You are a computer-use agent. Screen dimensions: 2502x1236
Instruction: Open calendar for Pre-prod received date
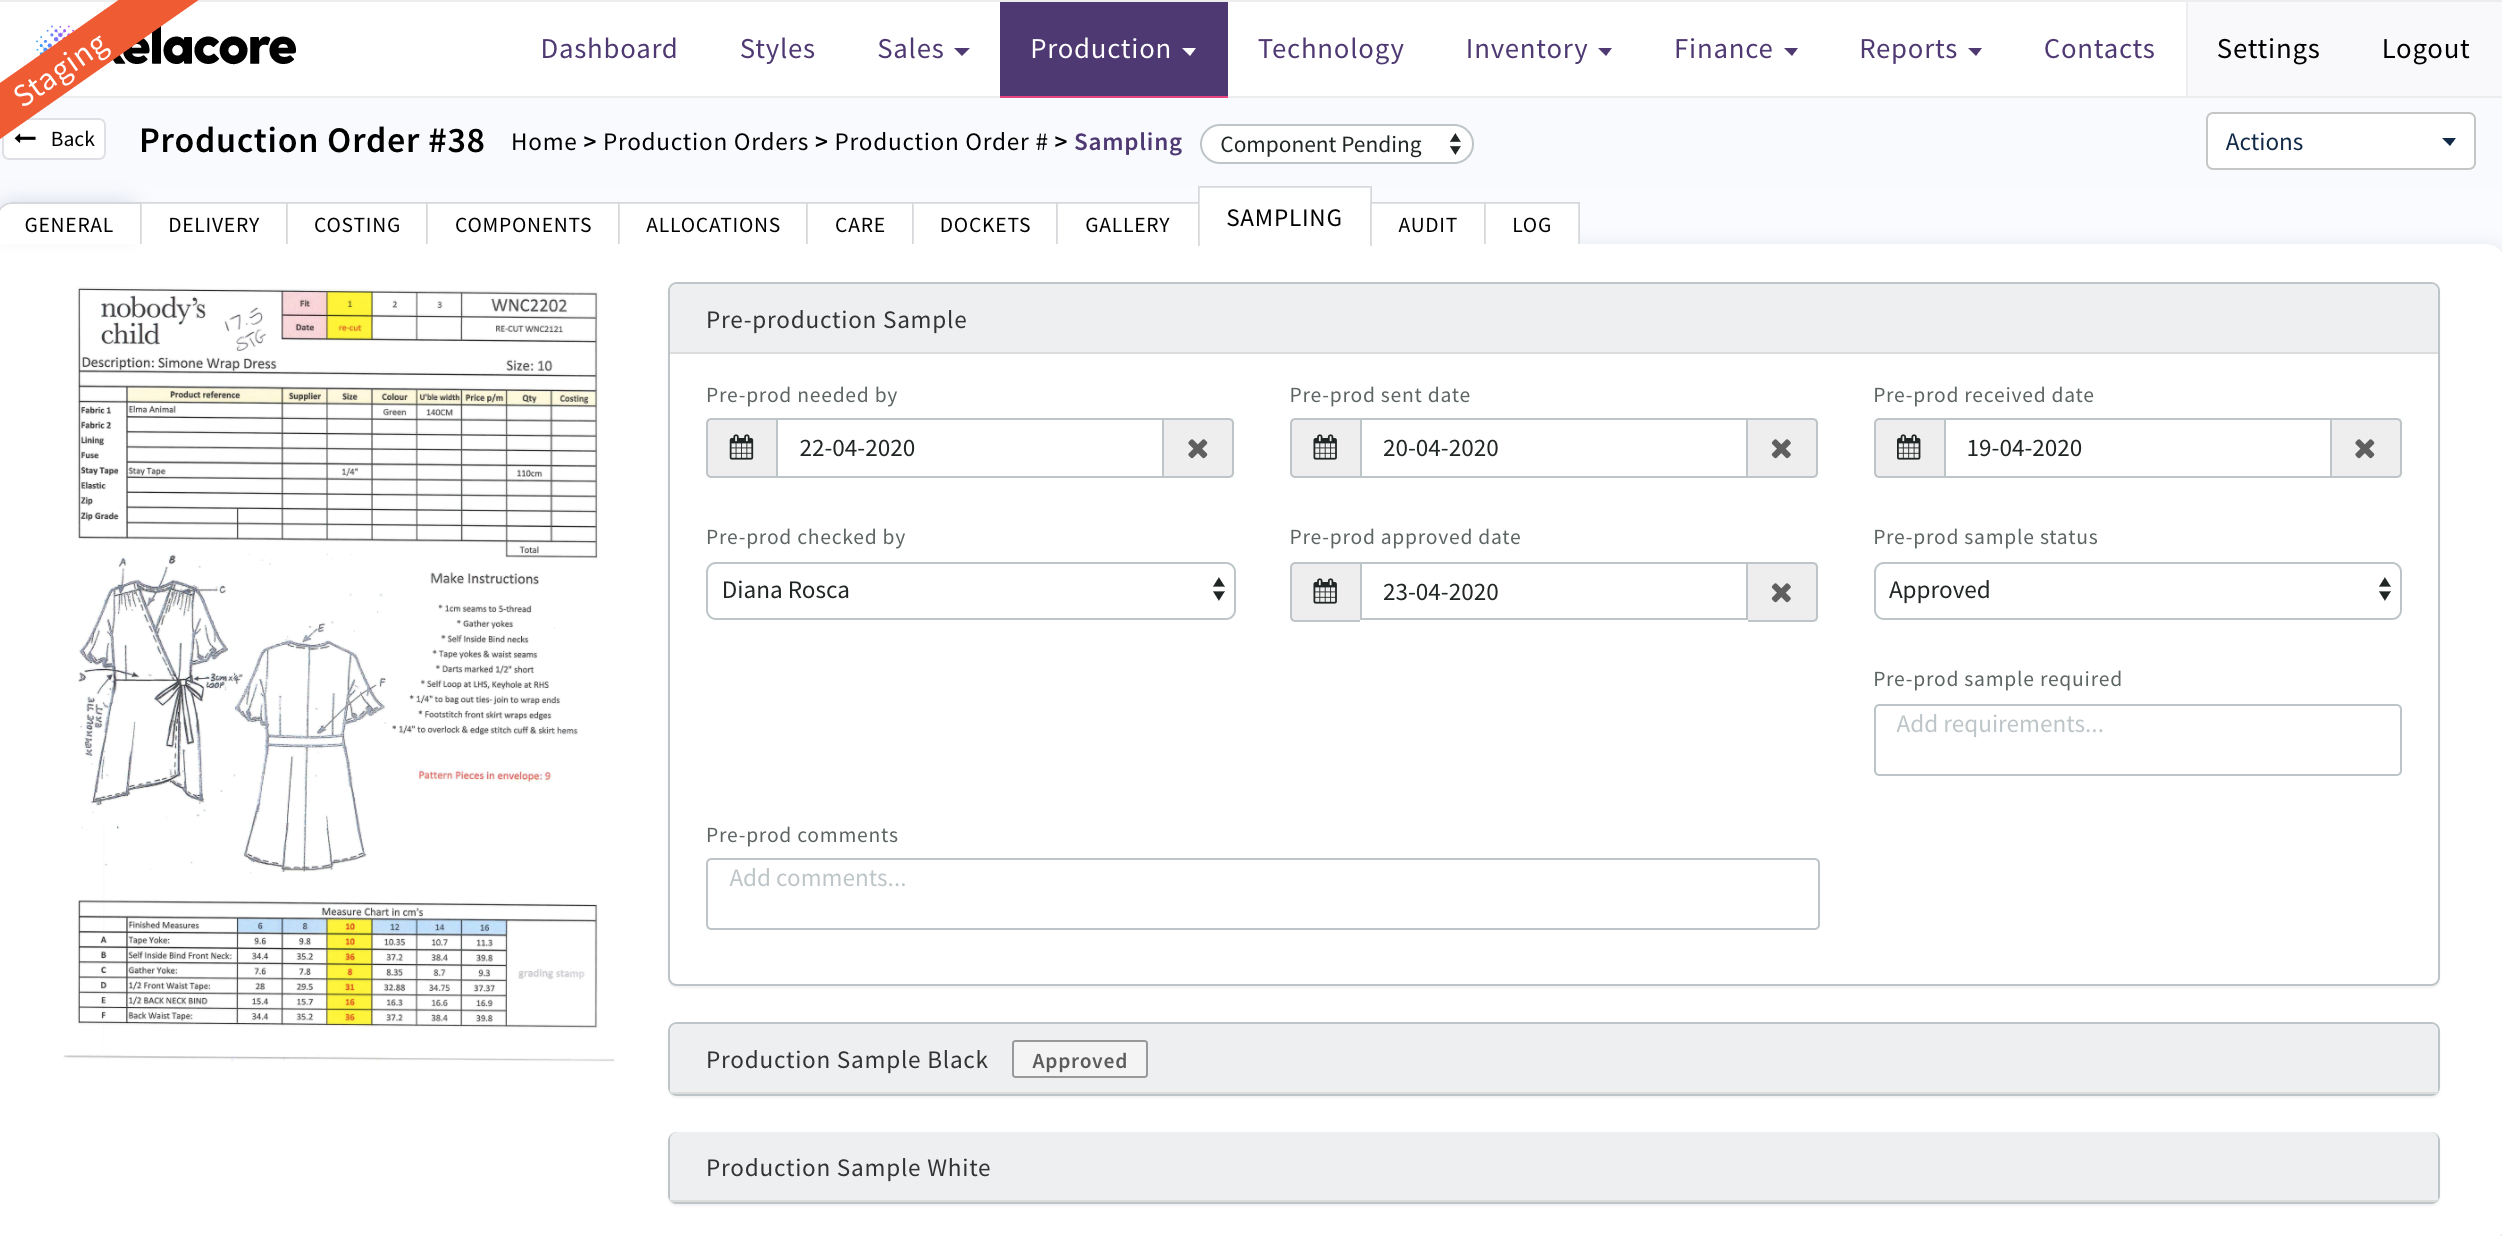pos(1908,448)
